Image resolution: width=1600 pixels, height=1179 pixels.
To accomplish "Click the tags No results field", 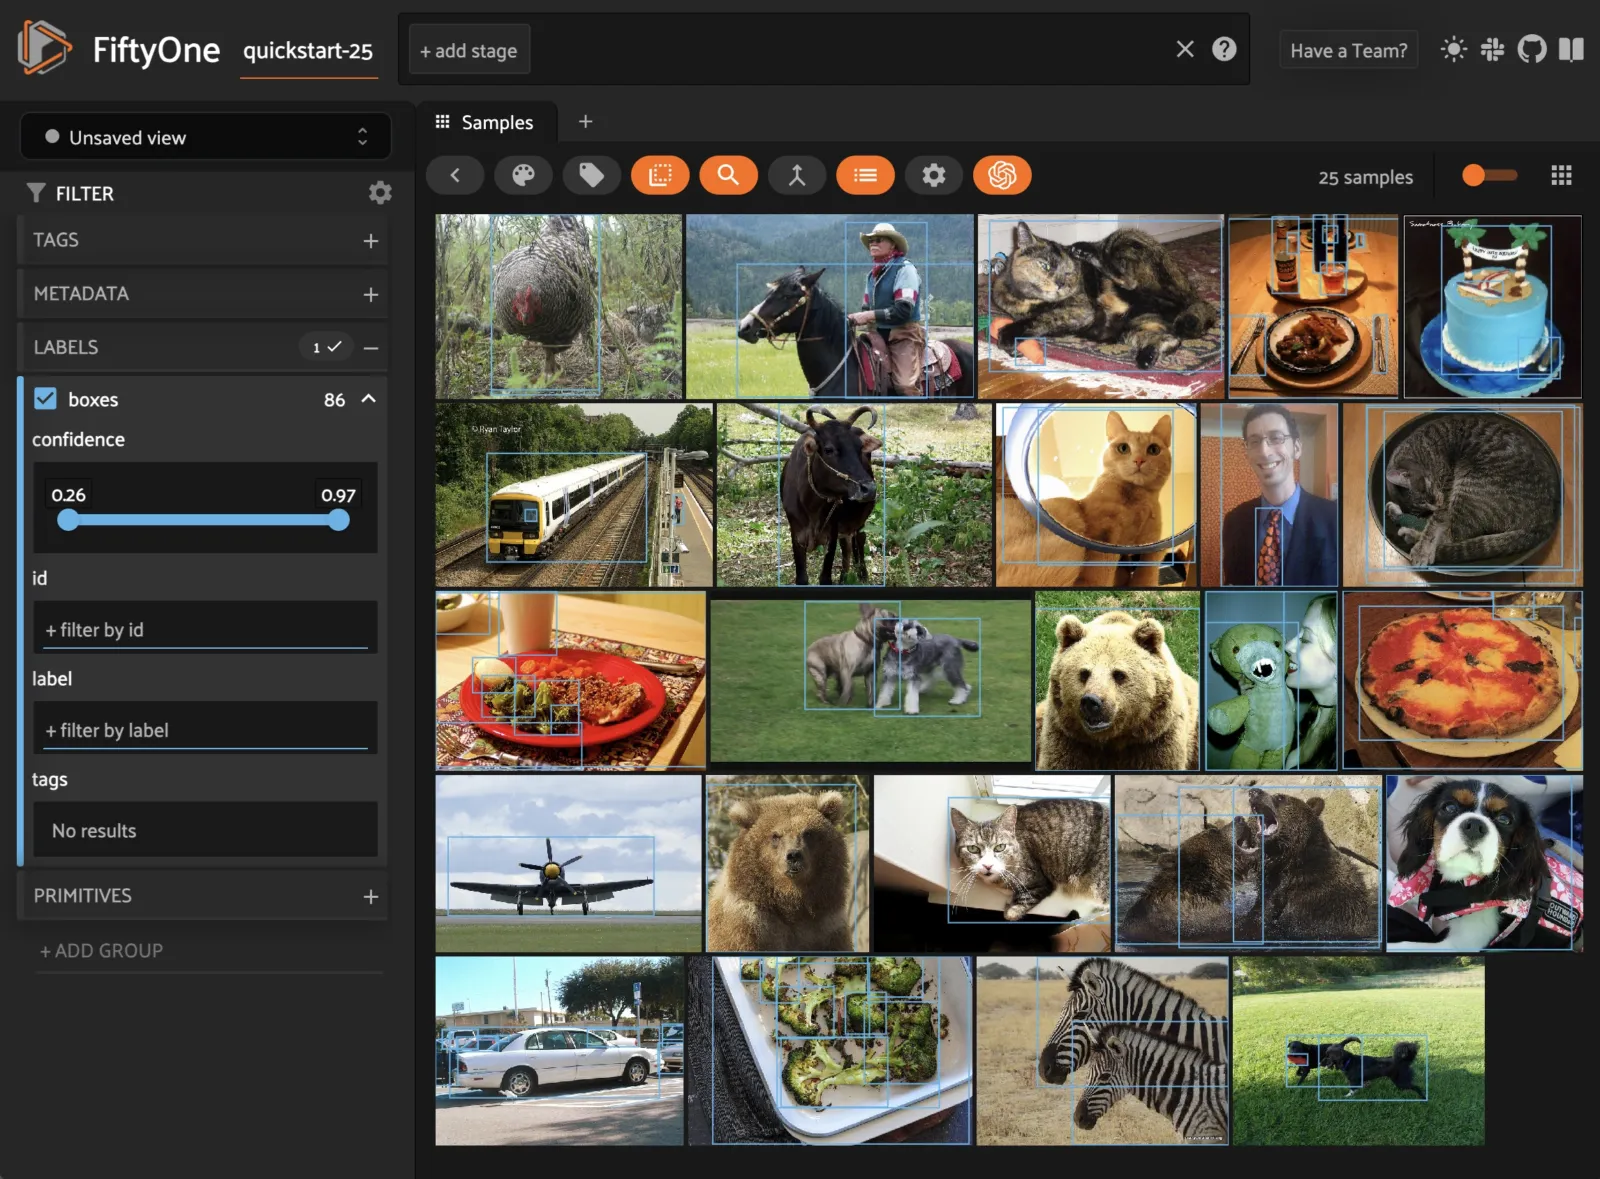I will (x=205, y=831).
